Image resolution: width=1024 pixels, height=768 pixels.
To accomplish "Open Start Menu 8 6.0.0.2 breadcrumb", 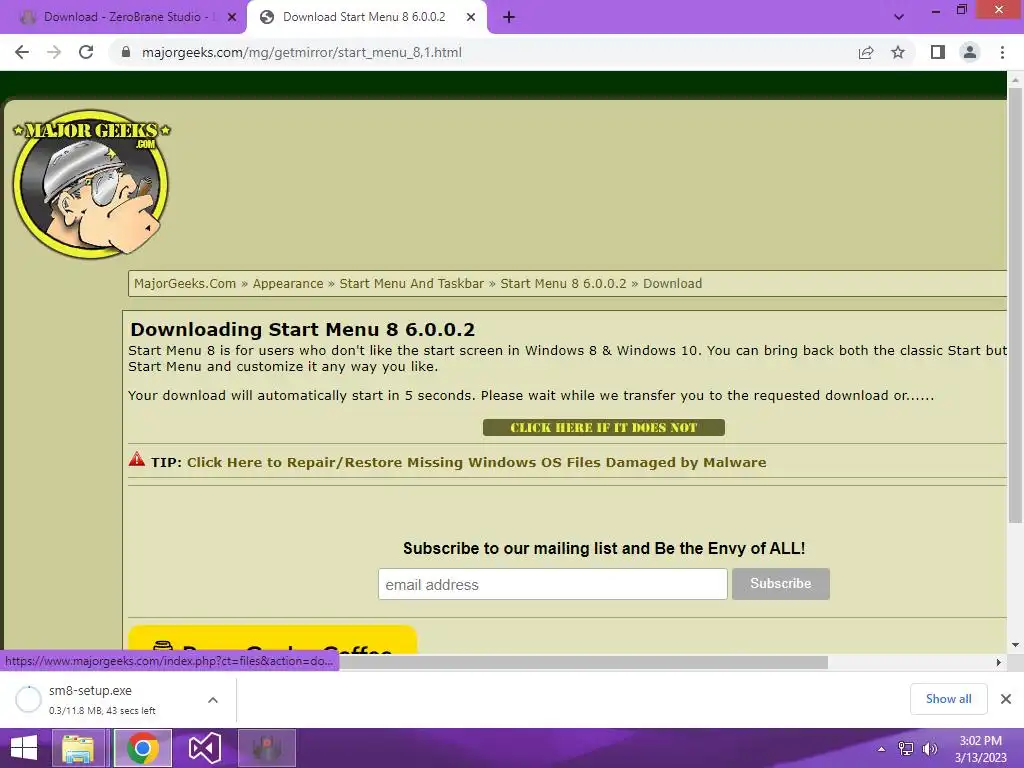I will click(x=563, y=283).
